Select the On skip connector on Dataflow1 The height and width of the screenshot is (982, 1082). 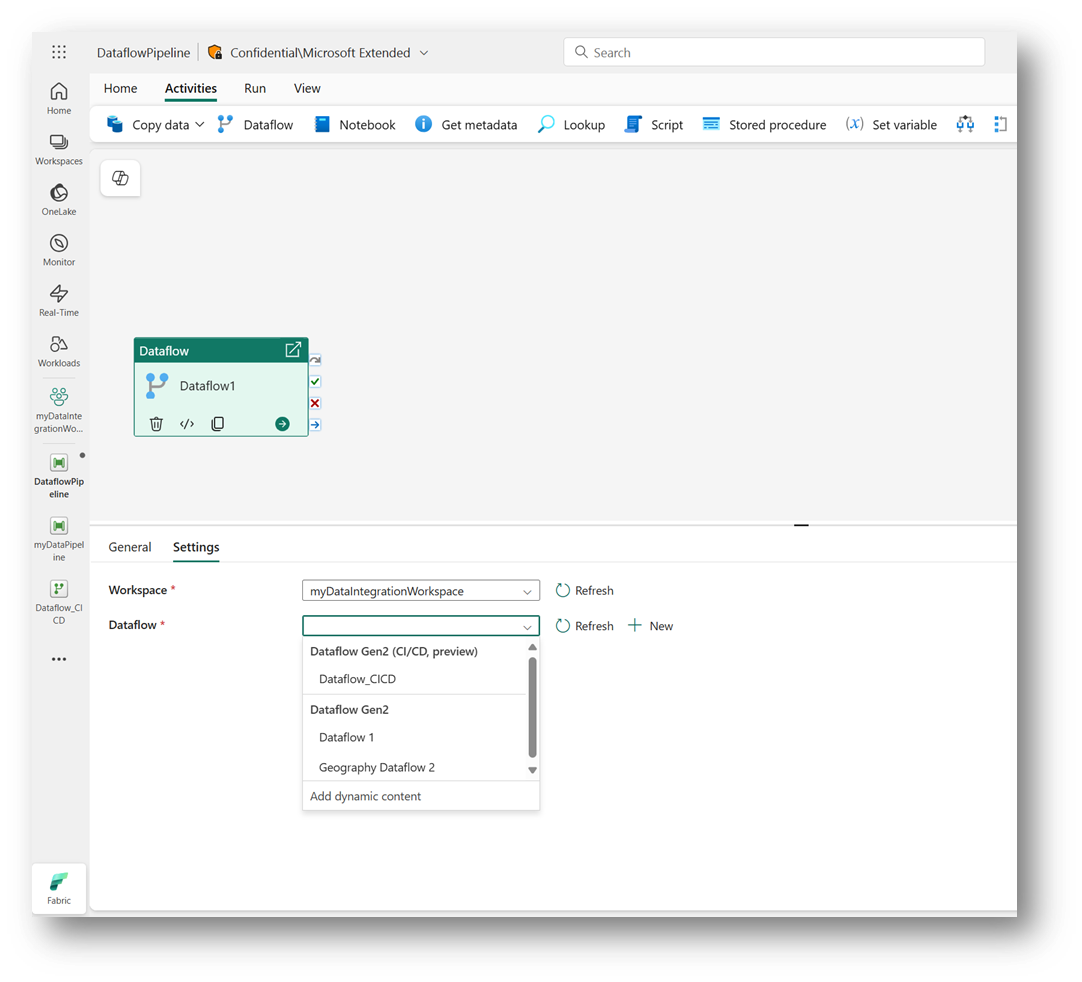click(x=315, y=360)
